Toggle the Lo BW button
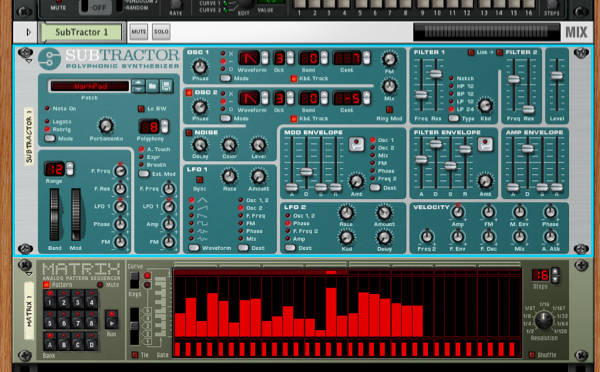The height and width of the screenshot is (372, 600). click(x=141, y=109)
